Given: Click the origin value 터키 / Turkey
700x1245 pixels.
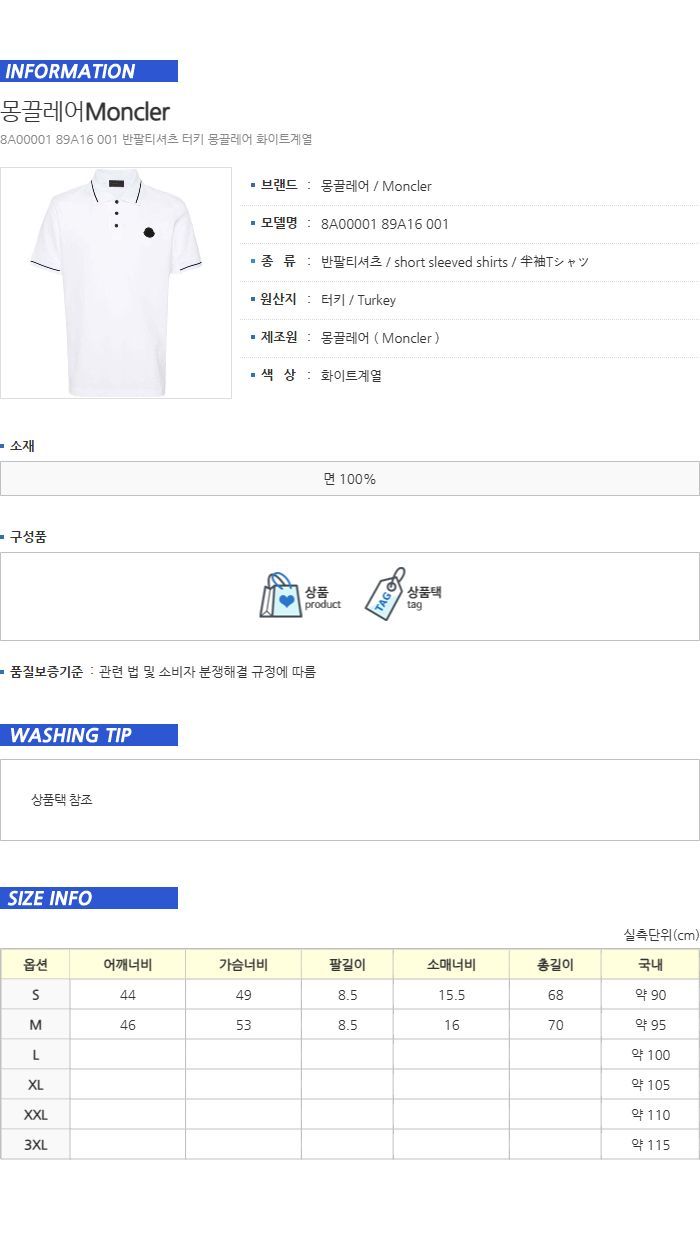Looking at the screenshot, I should (x=358, y=300).
